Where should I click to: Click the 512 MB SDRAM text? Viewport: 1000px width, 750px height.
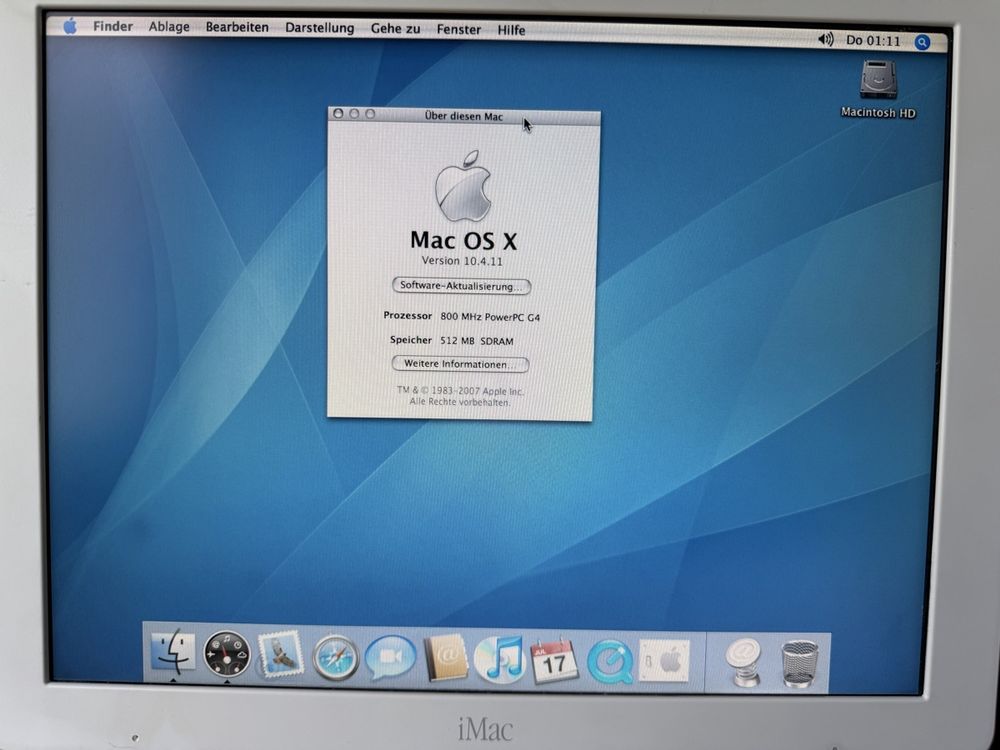[476, 341]
